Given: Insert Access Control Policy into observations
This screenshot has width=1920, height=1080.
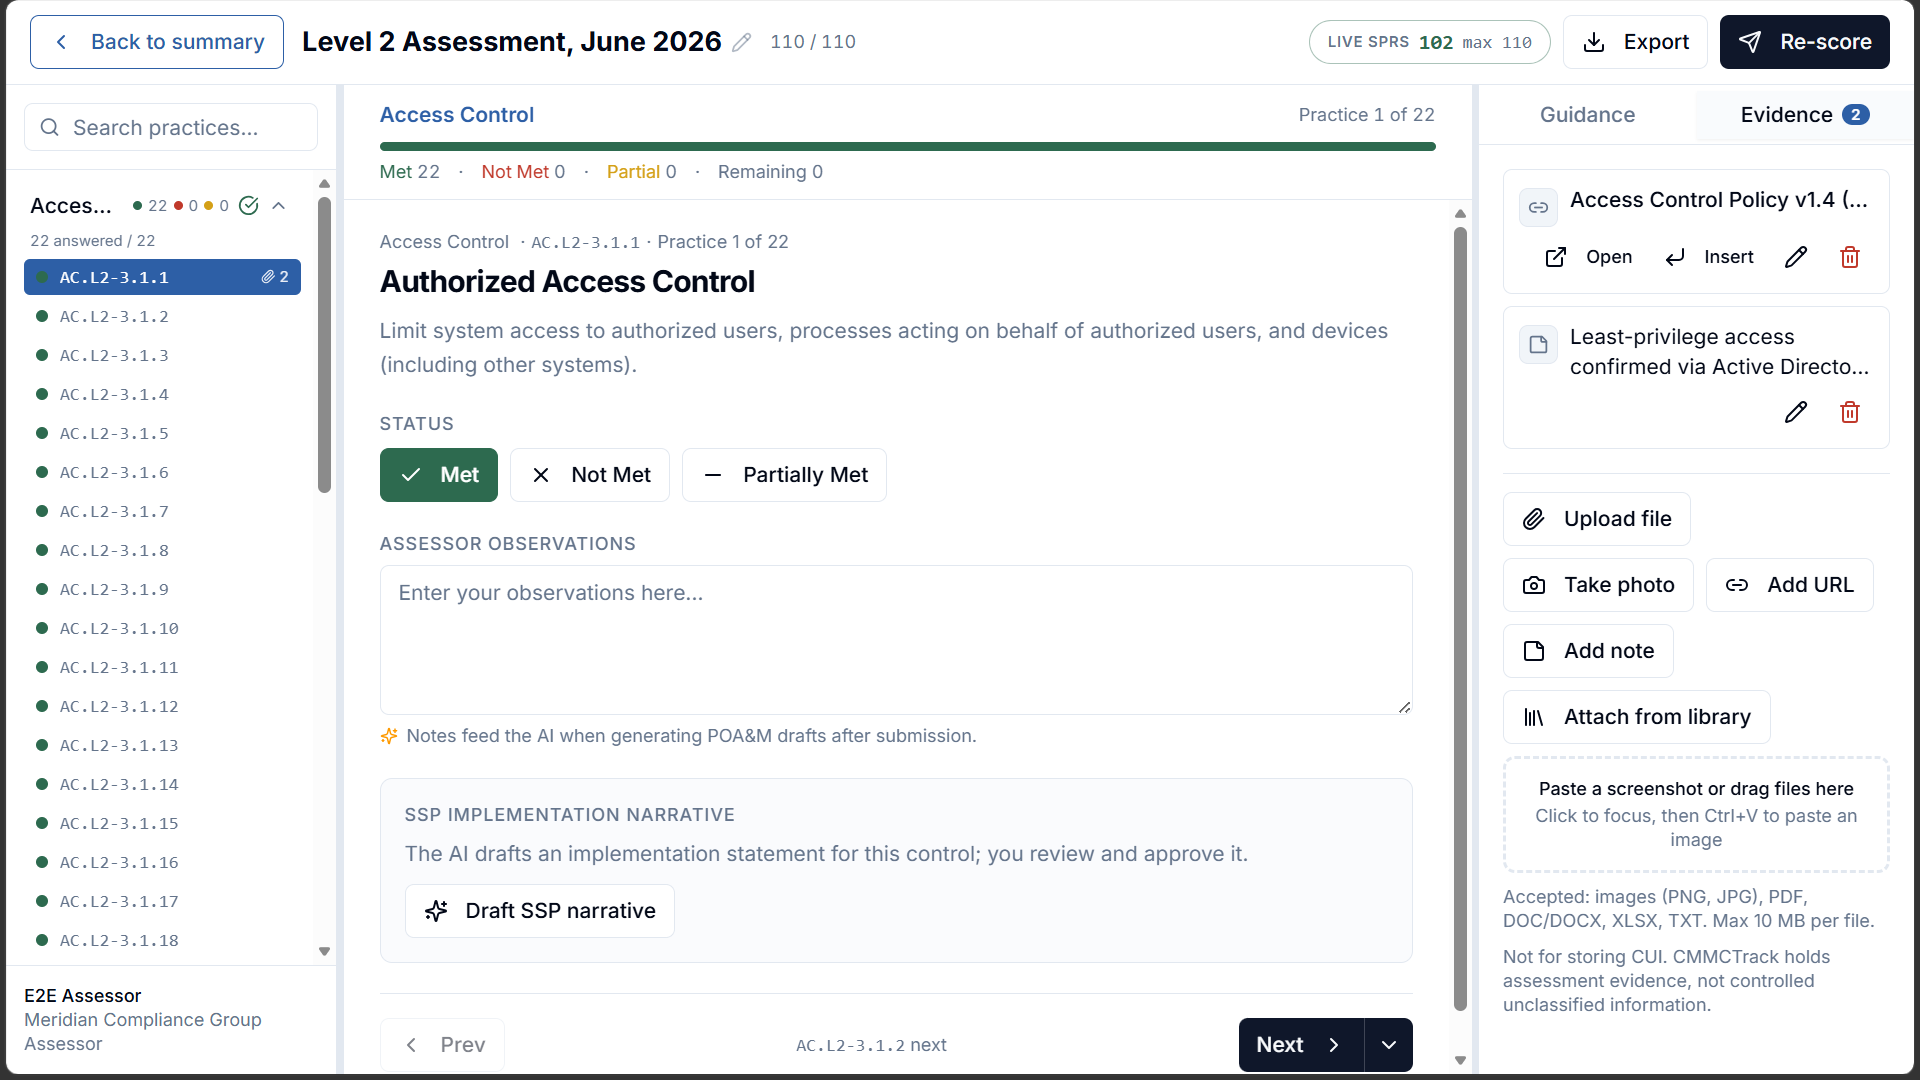Looking at the screenshot, I should 1709,257.
